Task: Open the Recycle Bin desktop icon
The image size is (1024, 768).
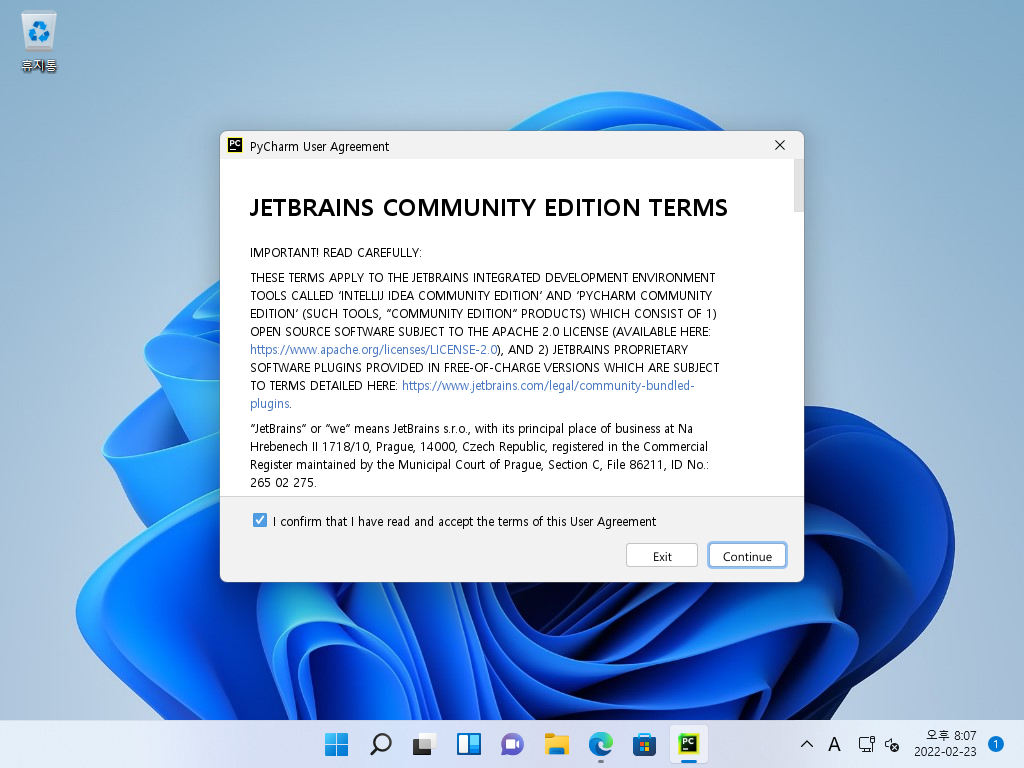Action: coord(39,42)
